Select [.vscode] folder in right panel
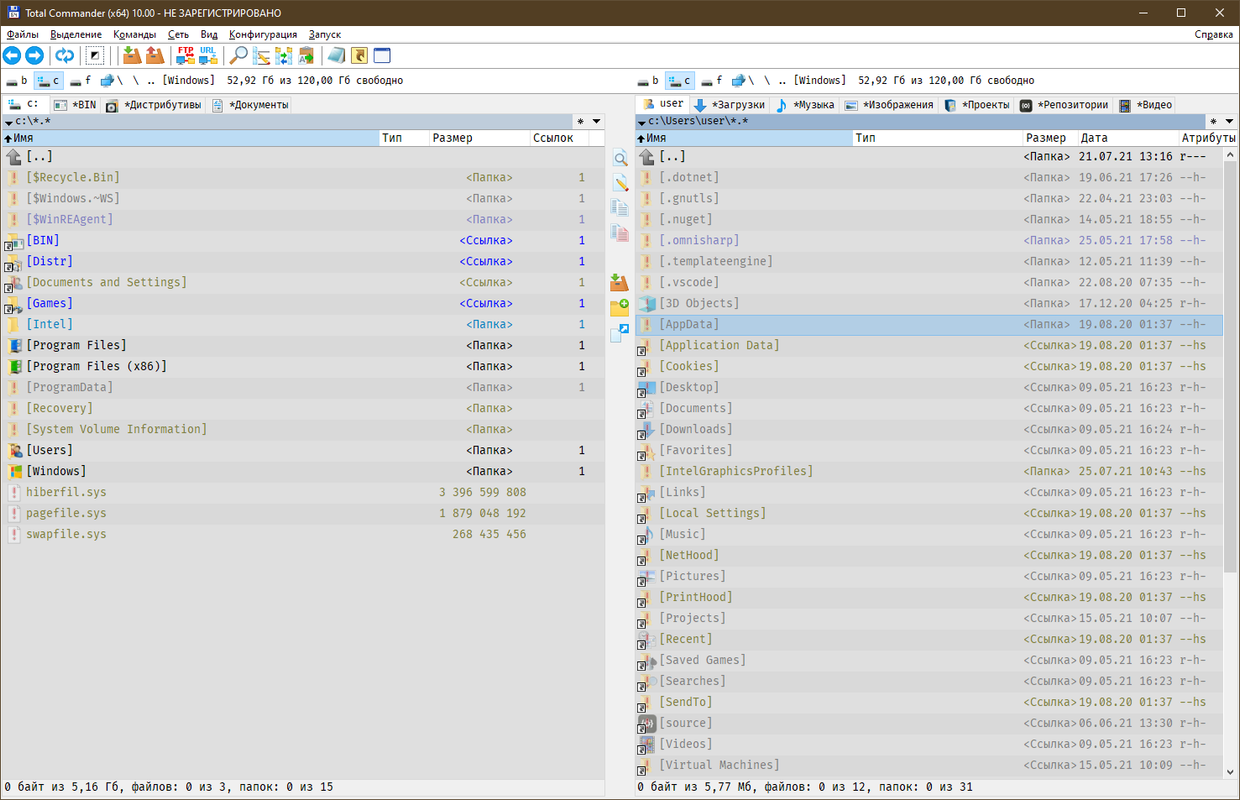Screen dimensions: 1240x800 coord(928,282)
